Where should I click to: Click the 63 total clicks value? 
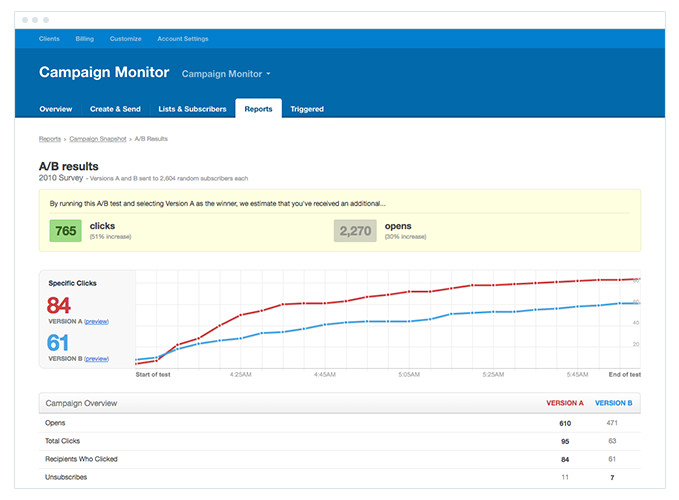pos(612,441)
